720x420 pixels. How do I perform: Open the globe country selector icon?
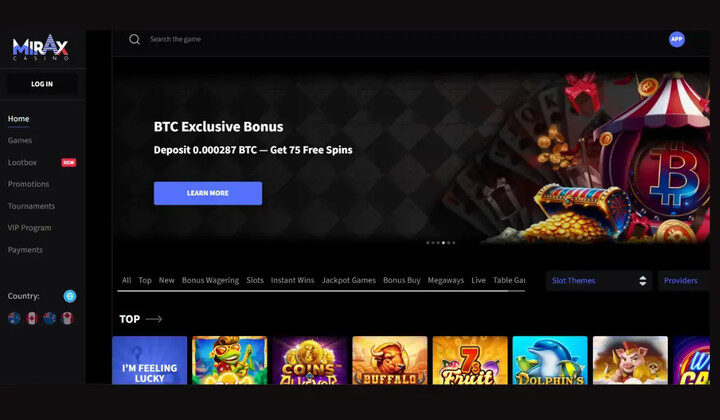click(70, 296)
